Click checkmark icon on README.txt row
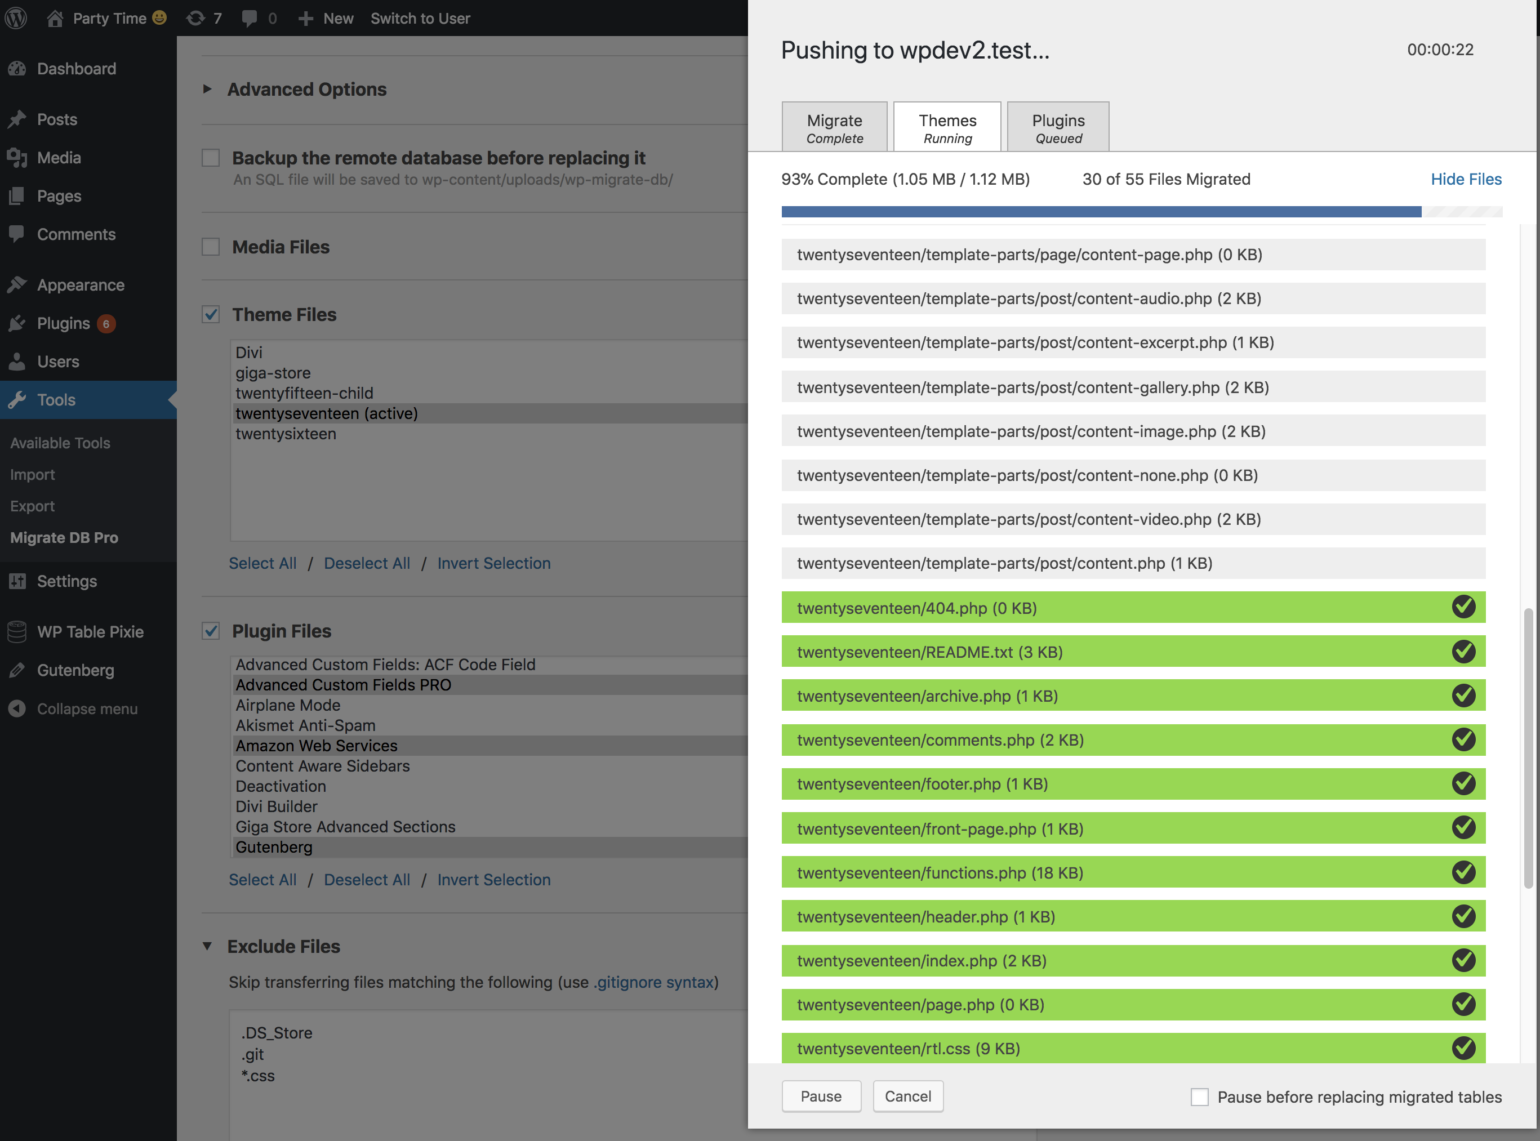 (x=1463, y=651)
